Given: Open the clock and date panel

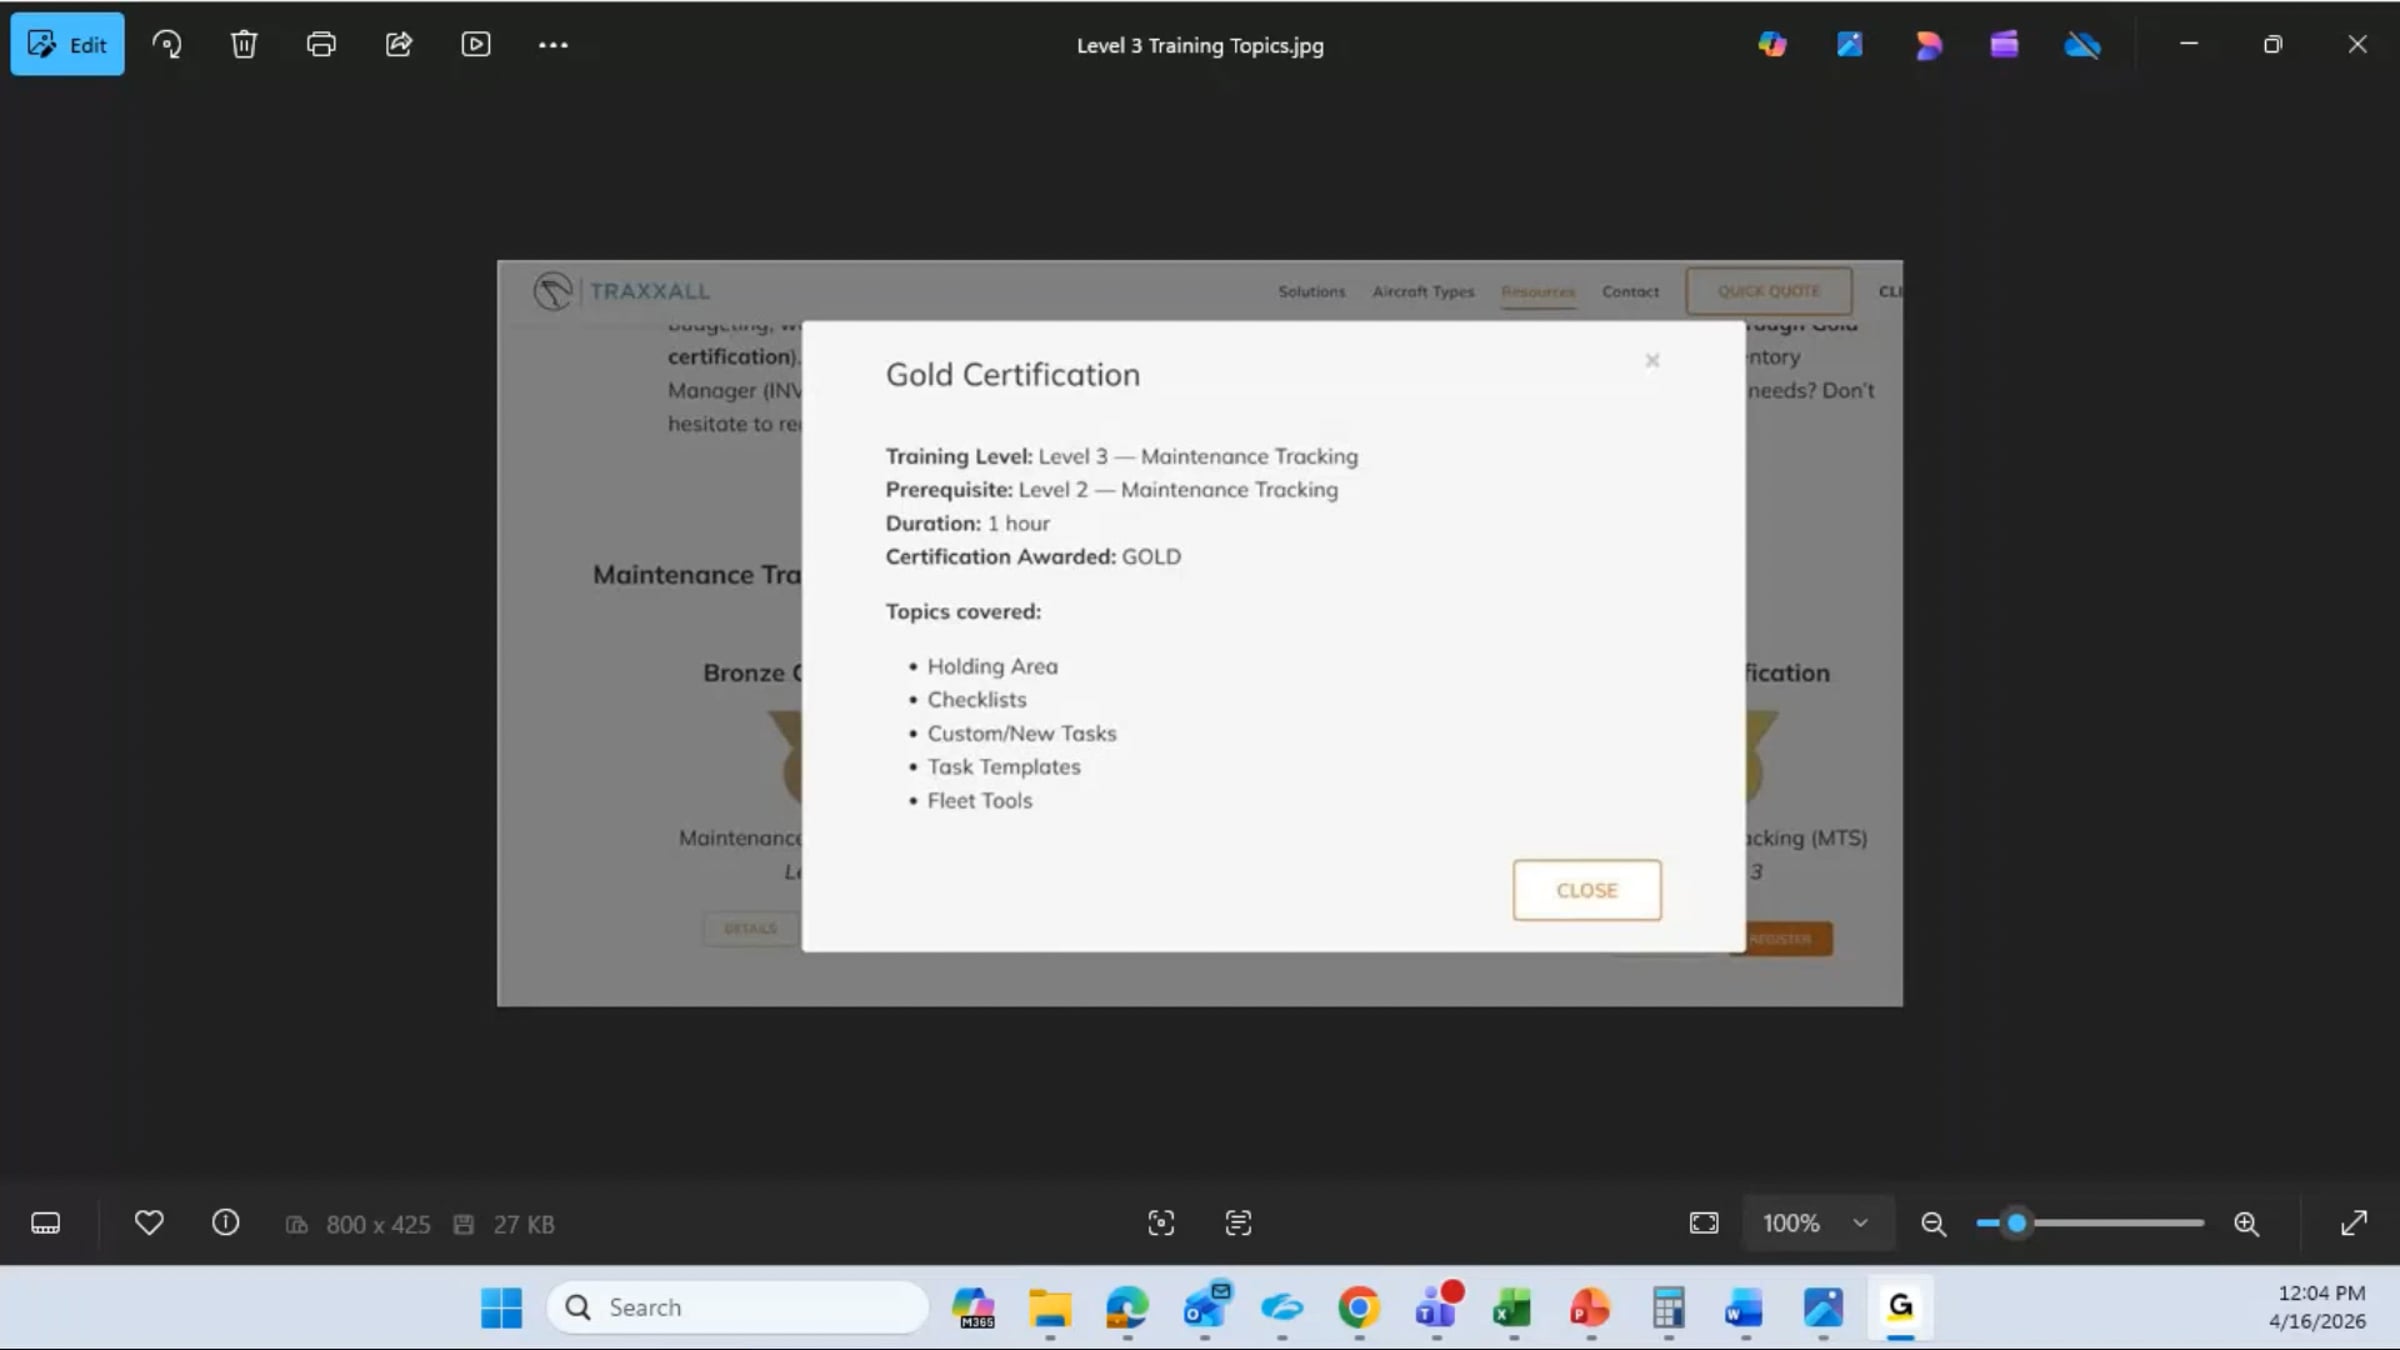Looking at the screenshot, I should click(2317, 1307).
